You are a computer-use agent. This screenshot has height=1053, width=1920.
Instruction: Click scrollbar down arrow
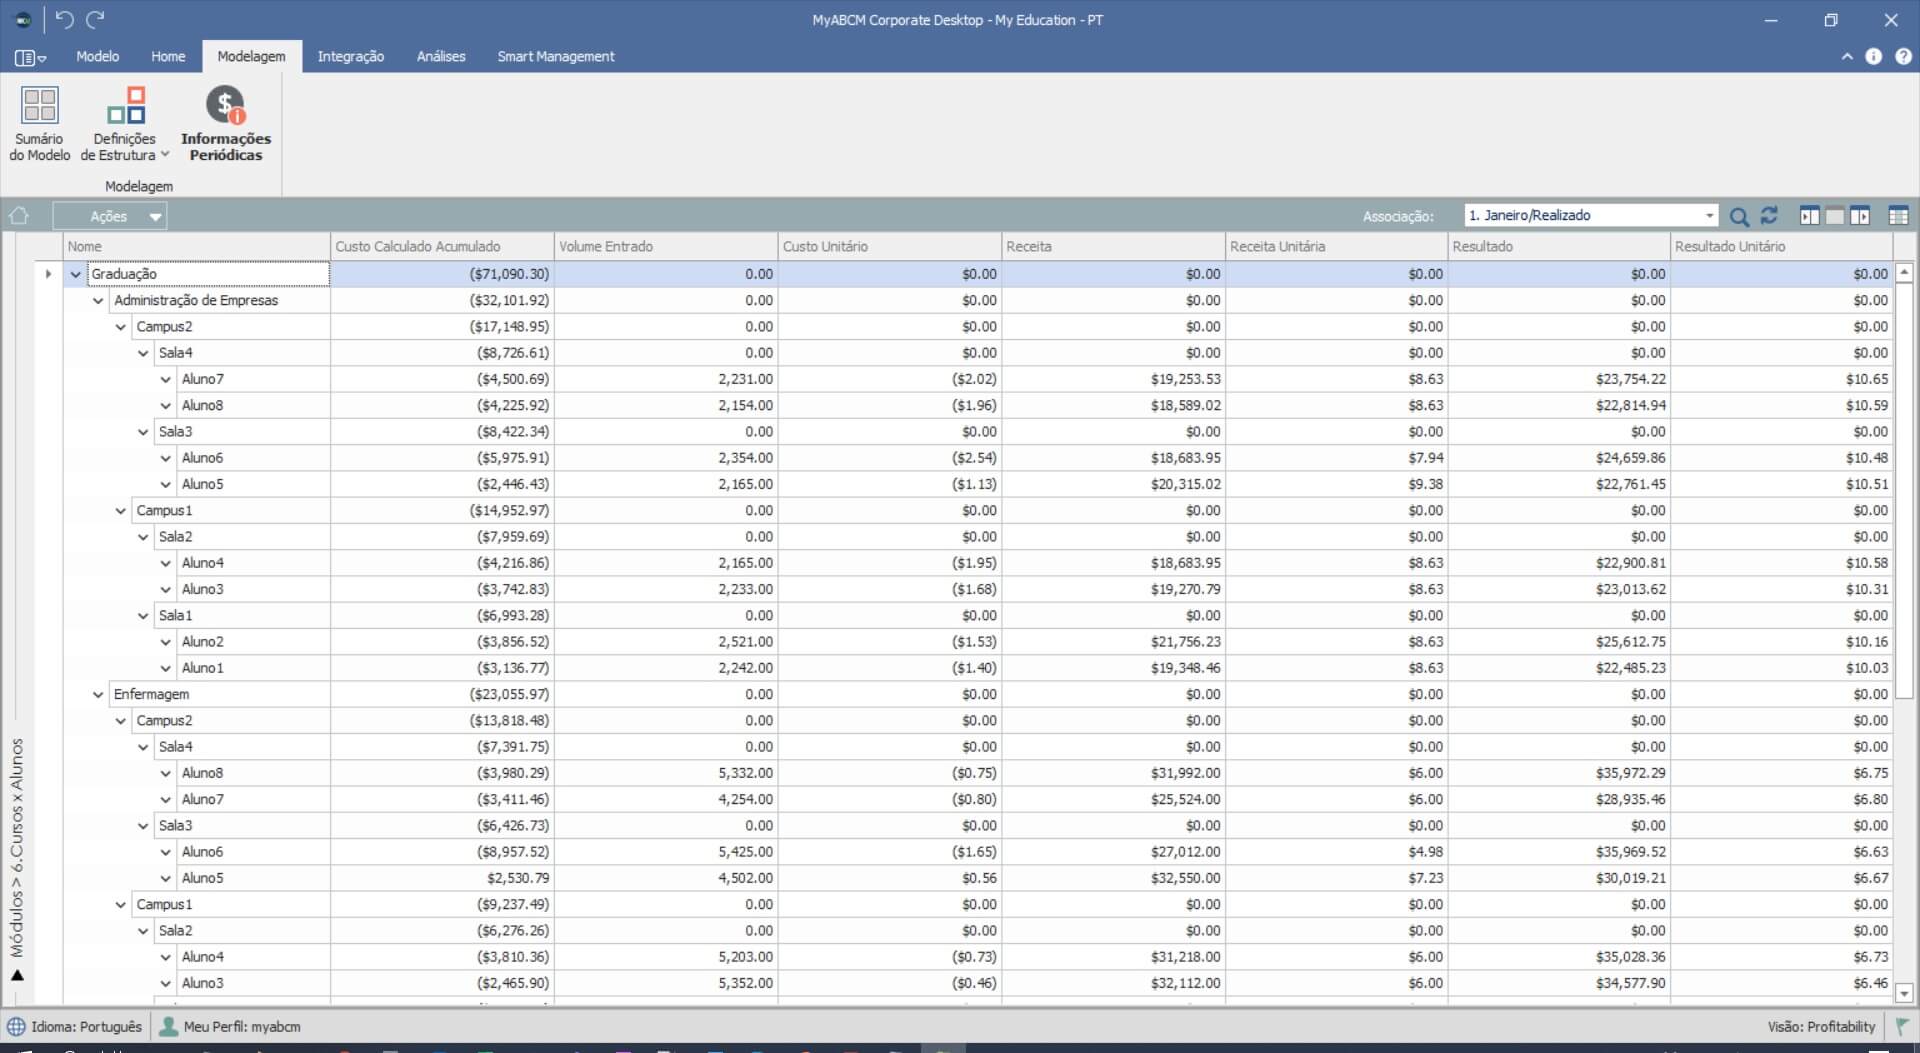click(x=1905, y=993)
